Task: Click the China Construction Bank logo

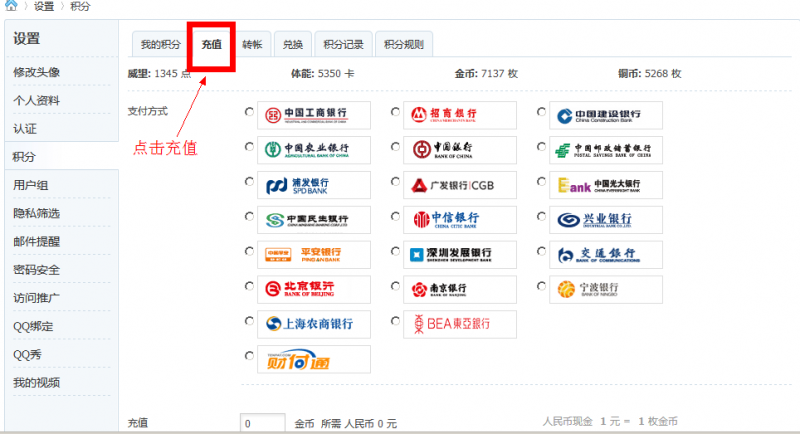Action: point(606,114)
